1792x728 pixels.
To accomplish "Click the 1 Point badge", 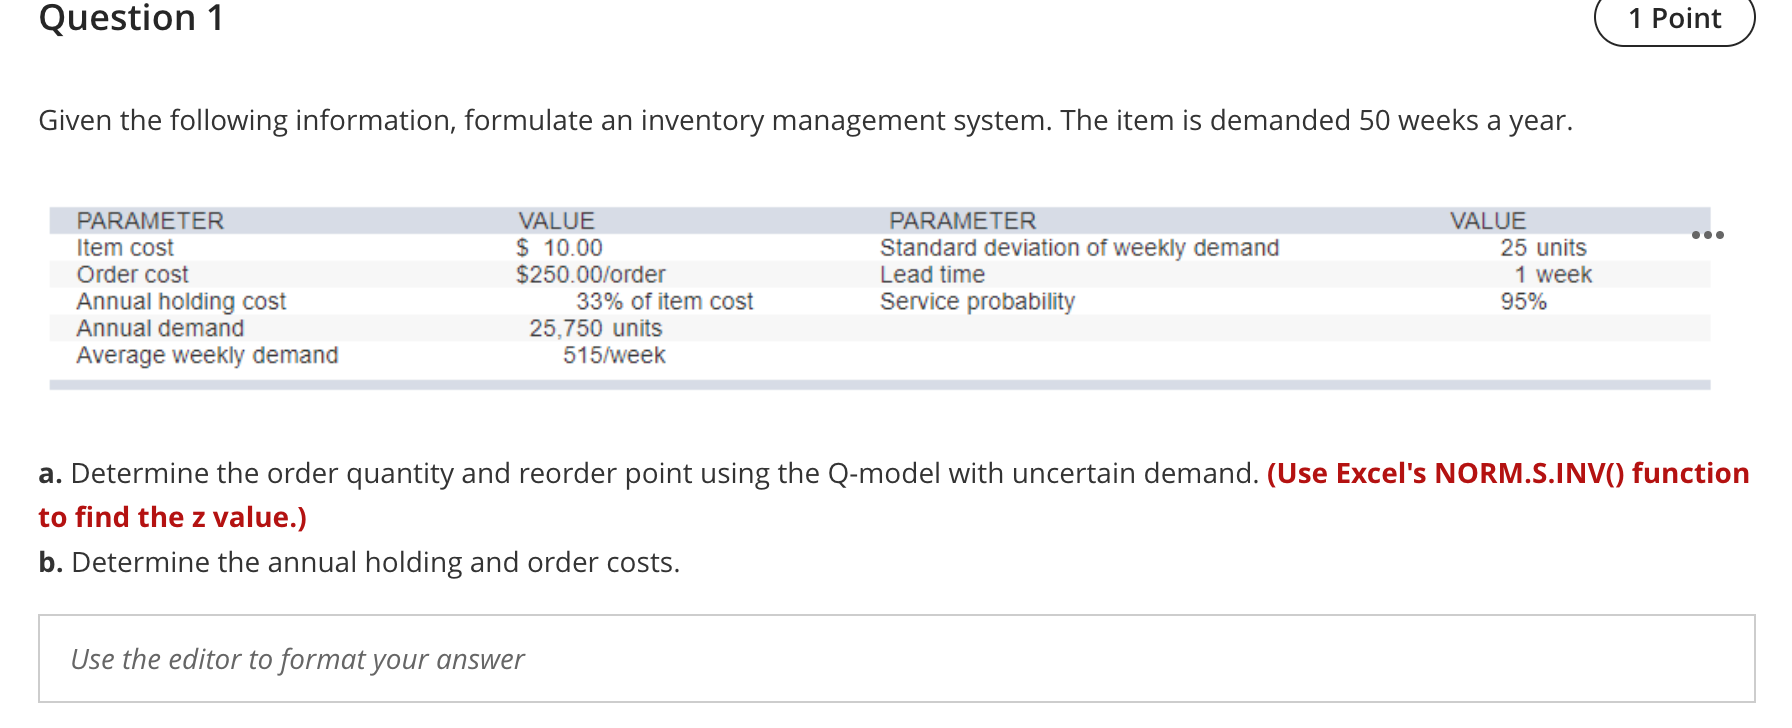I will tap(1674, 18).
